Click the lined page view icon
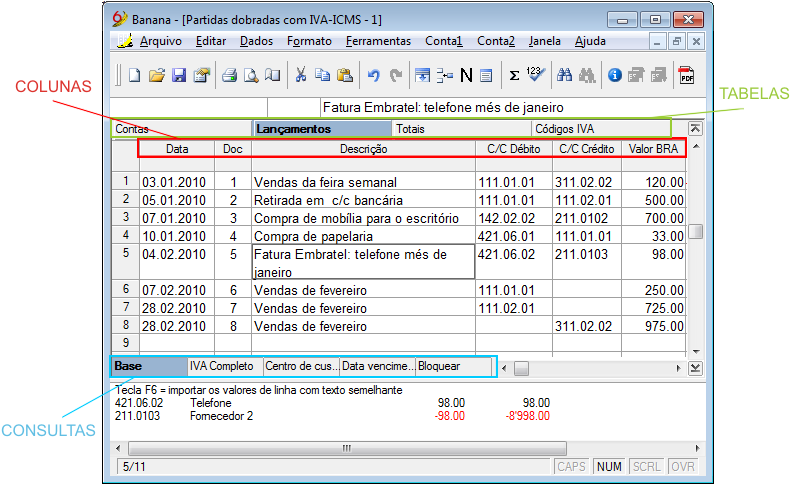Screen dimensions: 800x484 (x=486, y=75)
